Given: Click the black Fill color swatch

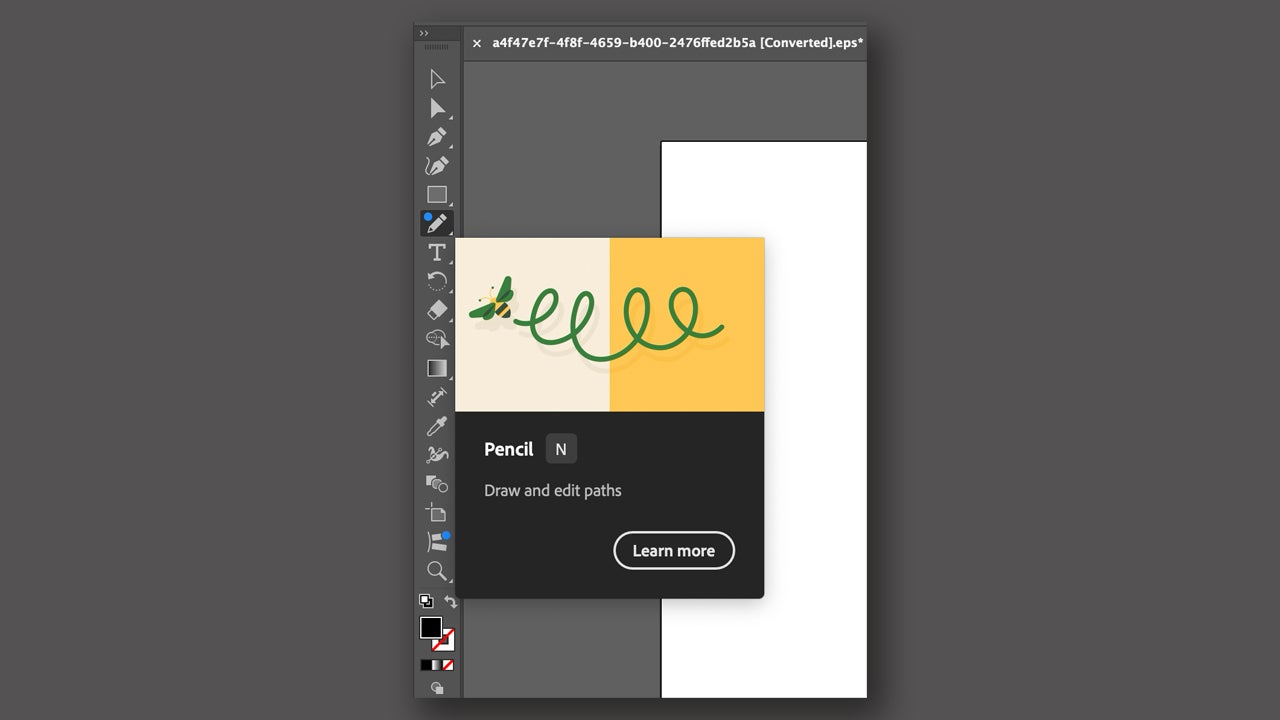Looking at the screenshot, I should [430, 627].
